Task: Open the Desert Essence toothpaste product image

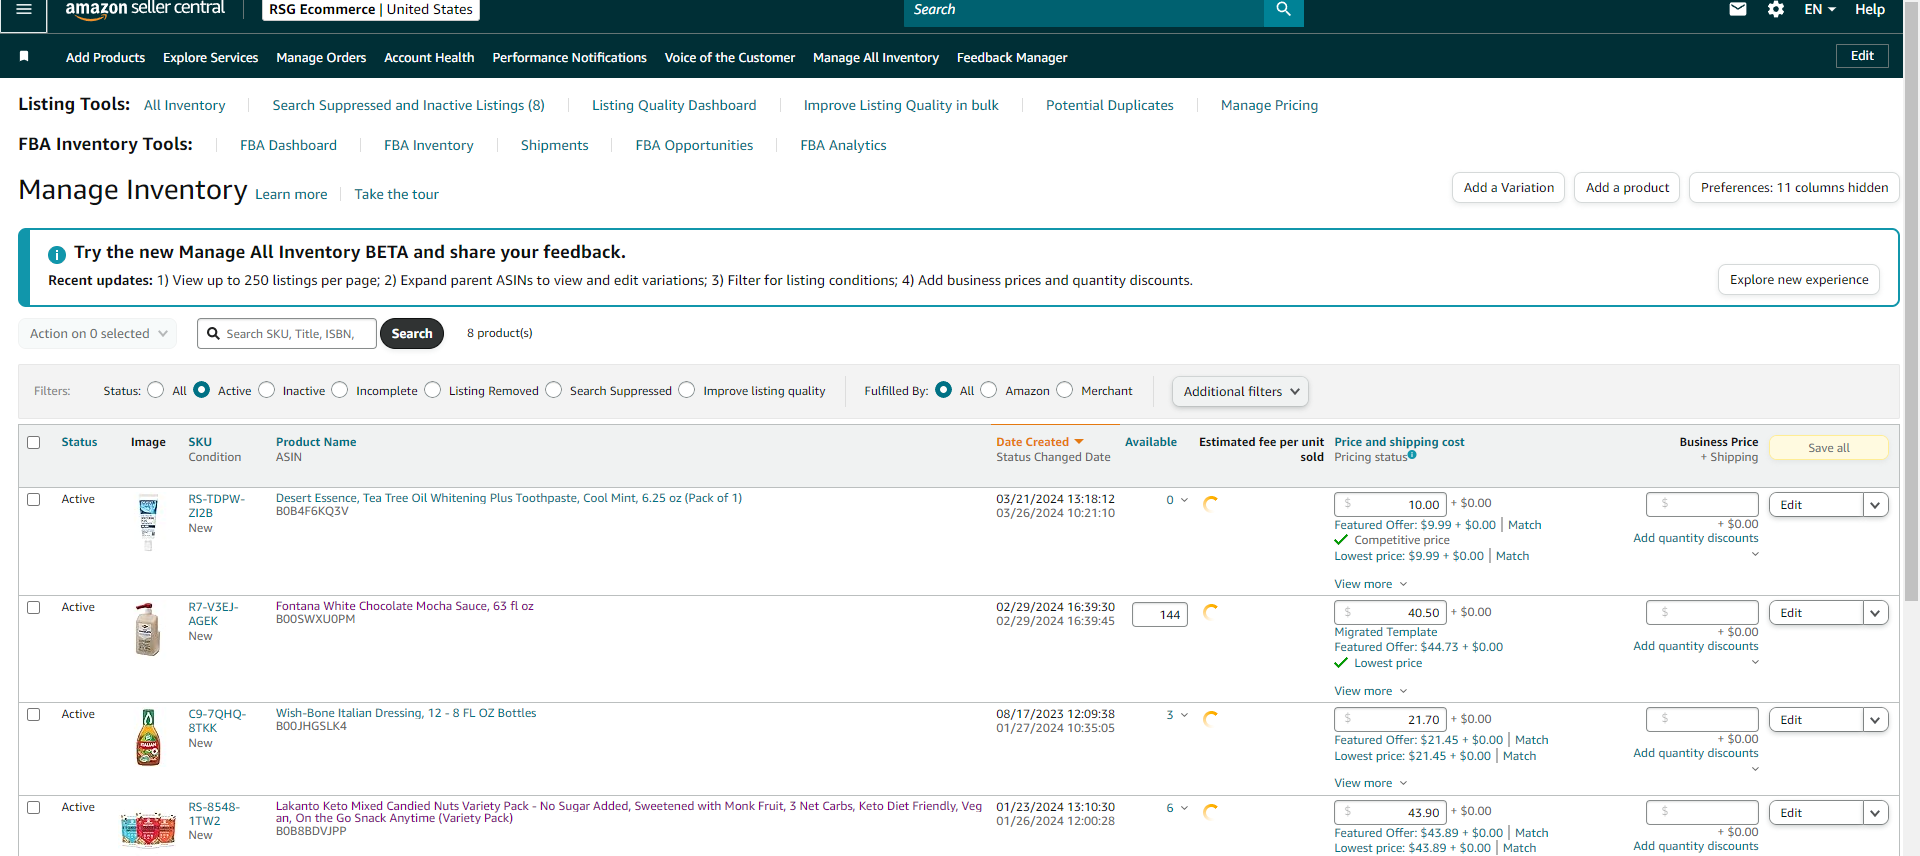Action: click(148, 522)
